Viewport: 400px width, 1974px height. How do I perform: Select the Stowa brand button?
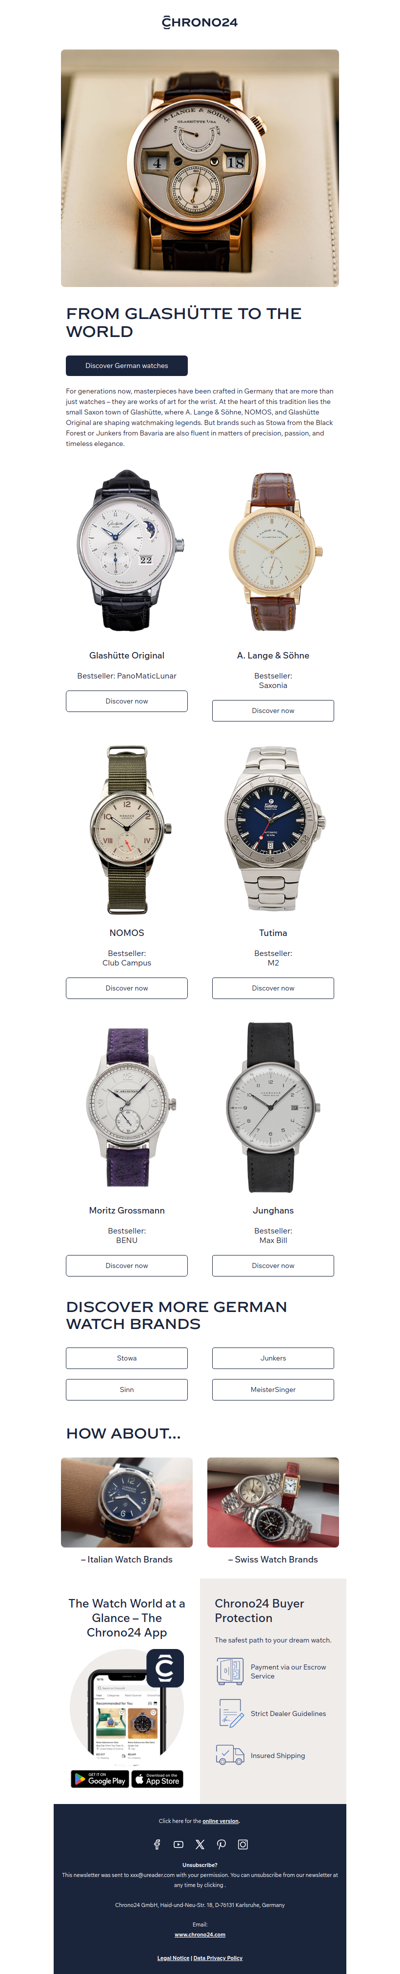(x=127, y=1358)
